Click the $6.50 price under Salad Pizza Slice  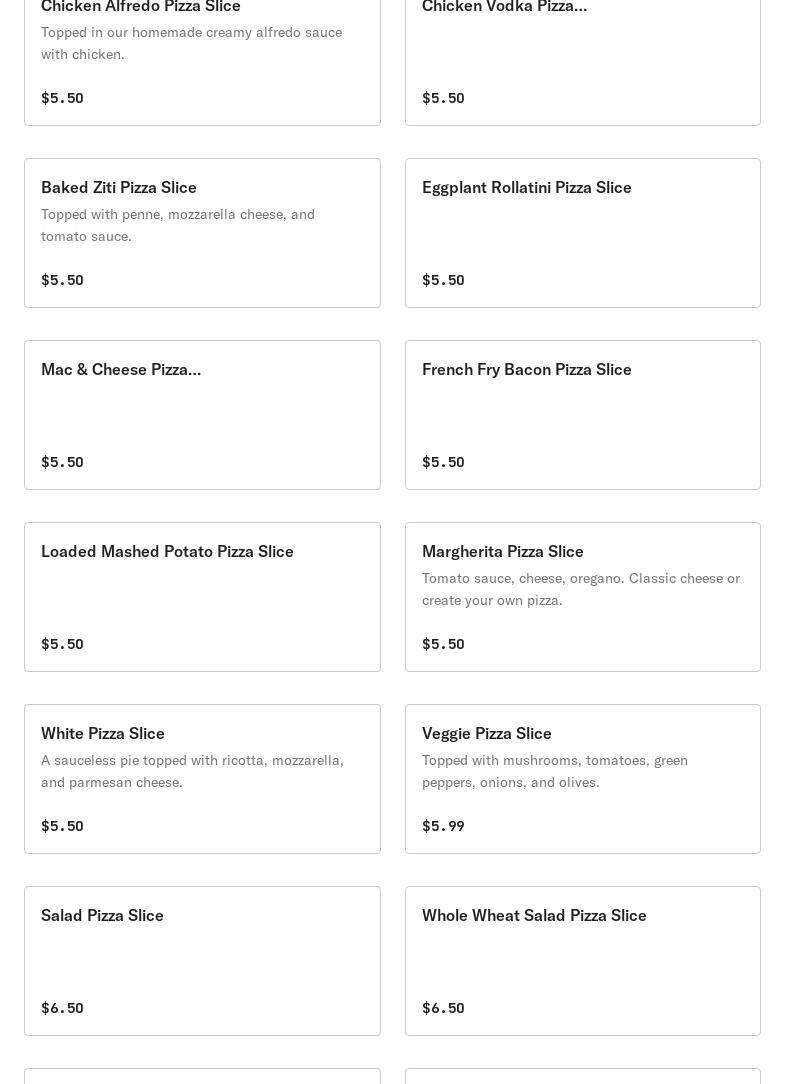pyautogui.click(x=62, y=1008)
